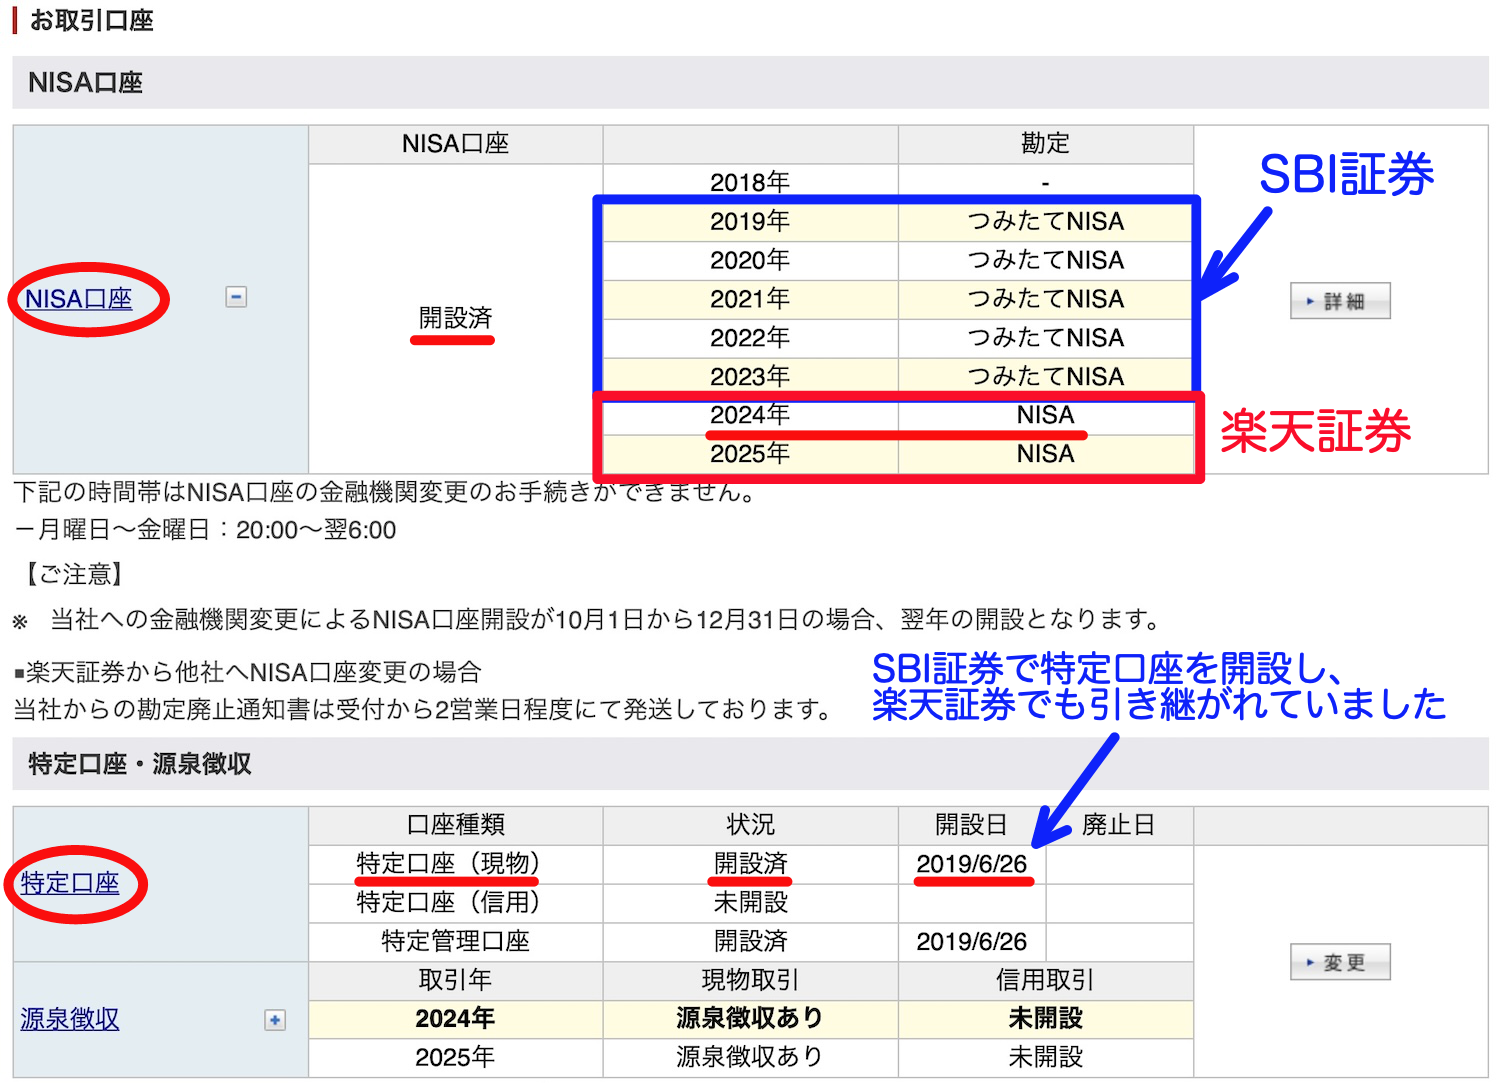The image size is (1500, 1083).
Task: Click the 2023年 year cell
Action: 750,377
